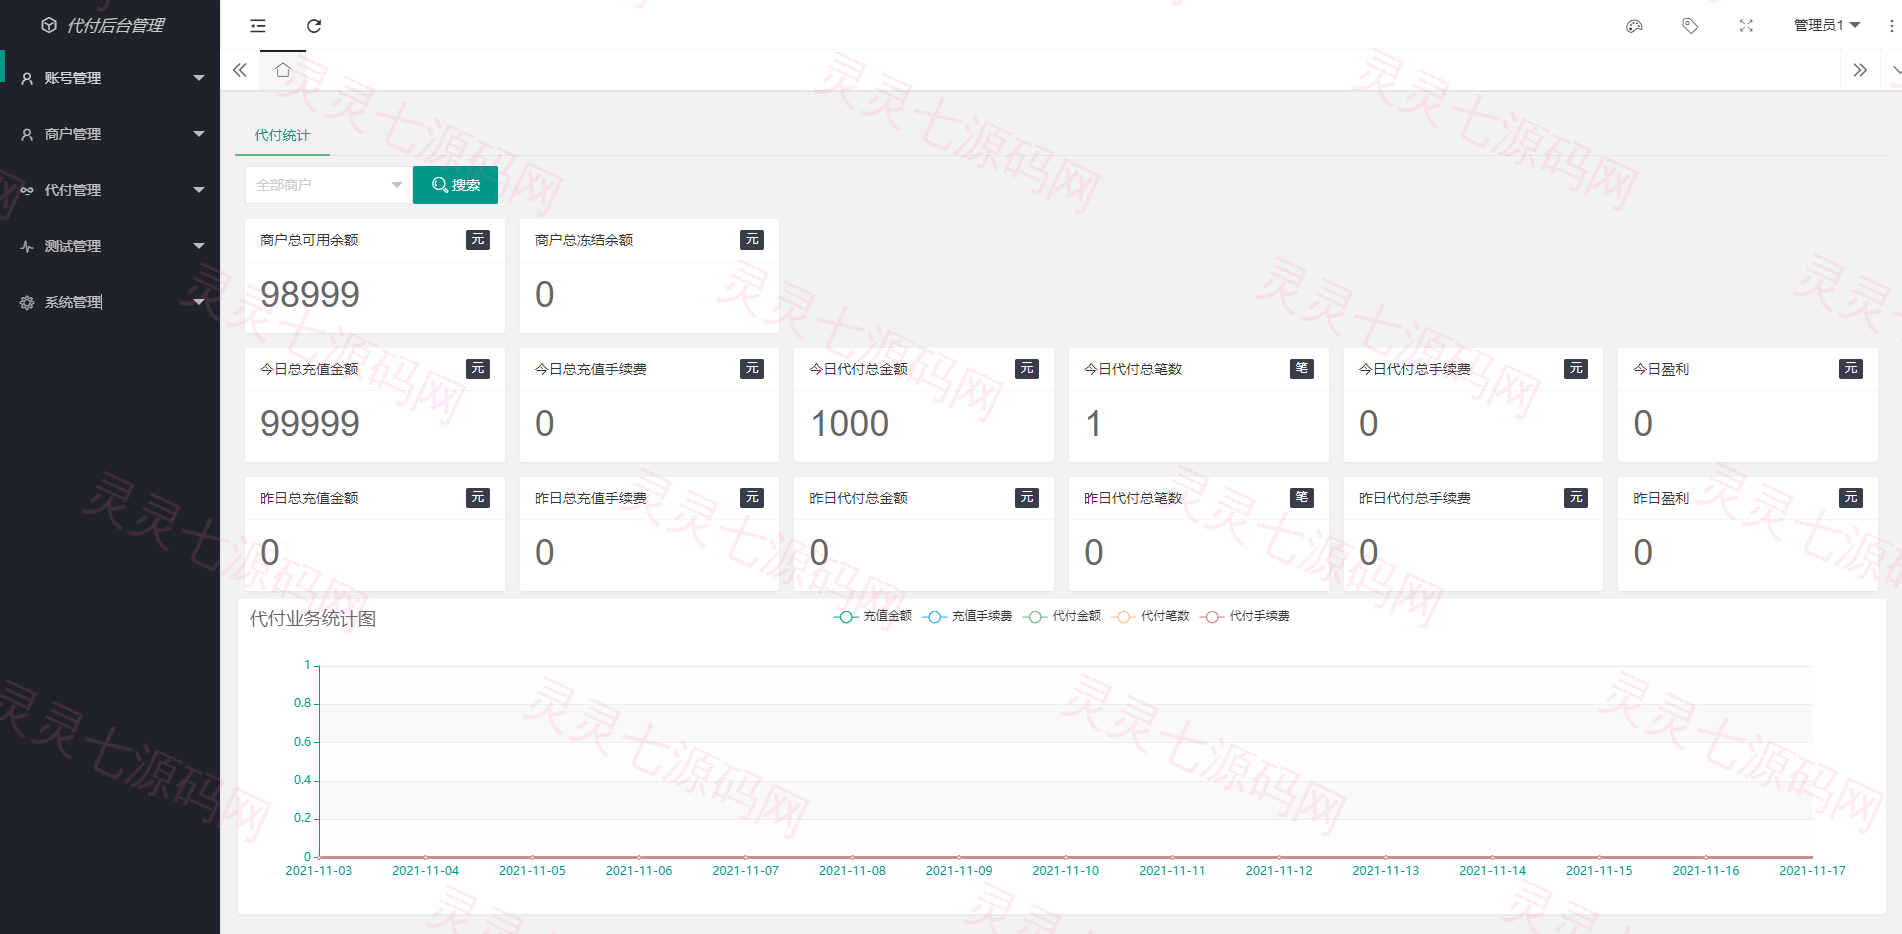Click the 今日总充值金额 value 99999
Viewport: 1902px width, 934px height.
click(310, 424)
